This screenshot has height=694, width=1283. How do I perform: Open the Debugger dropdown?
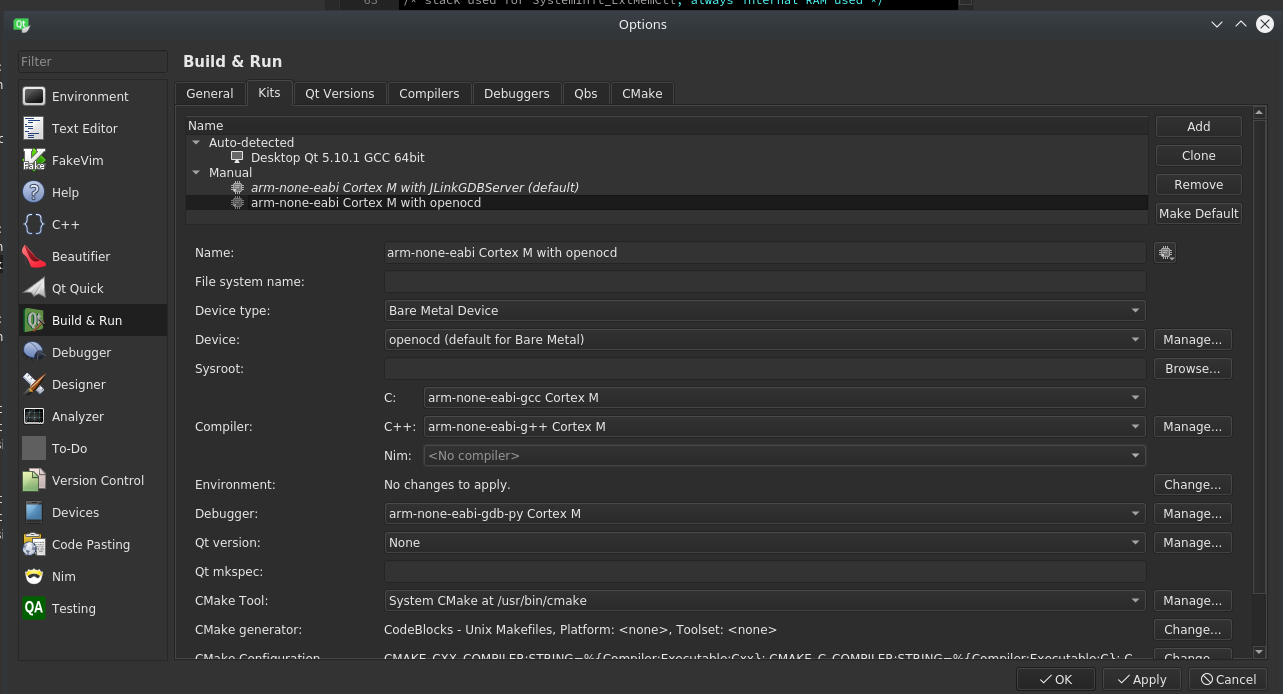[765, 514]
